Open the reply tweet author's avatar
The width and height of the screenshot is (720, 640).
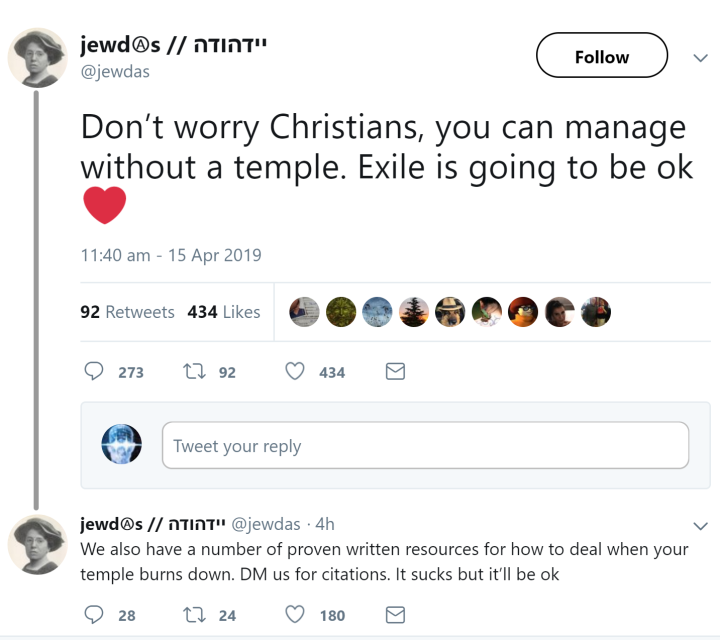[x=38, y=545]
